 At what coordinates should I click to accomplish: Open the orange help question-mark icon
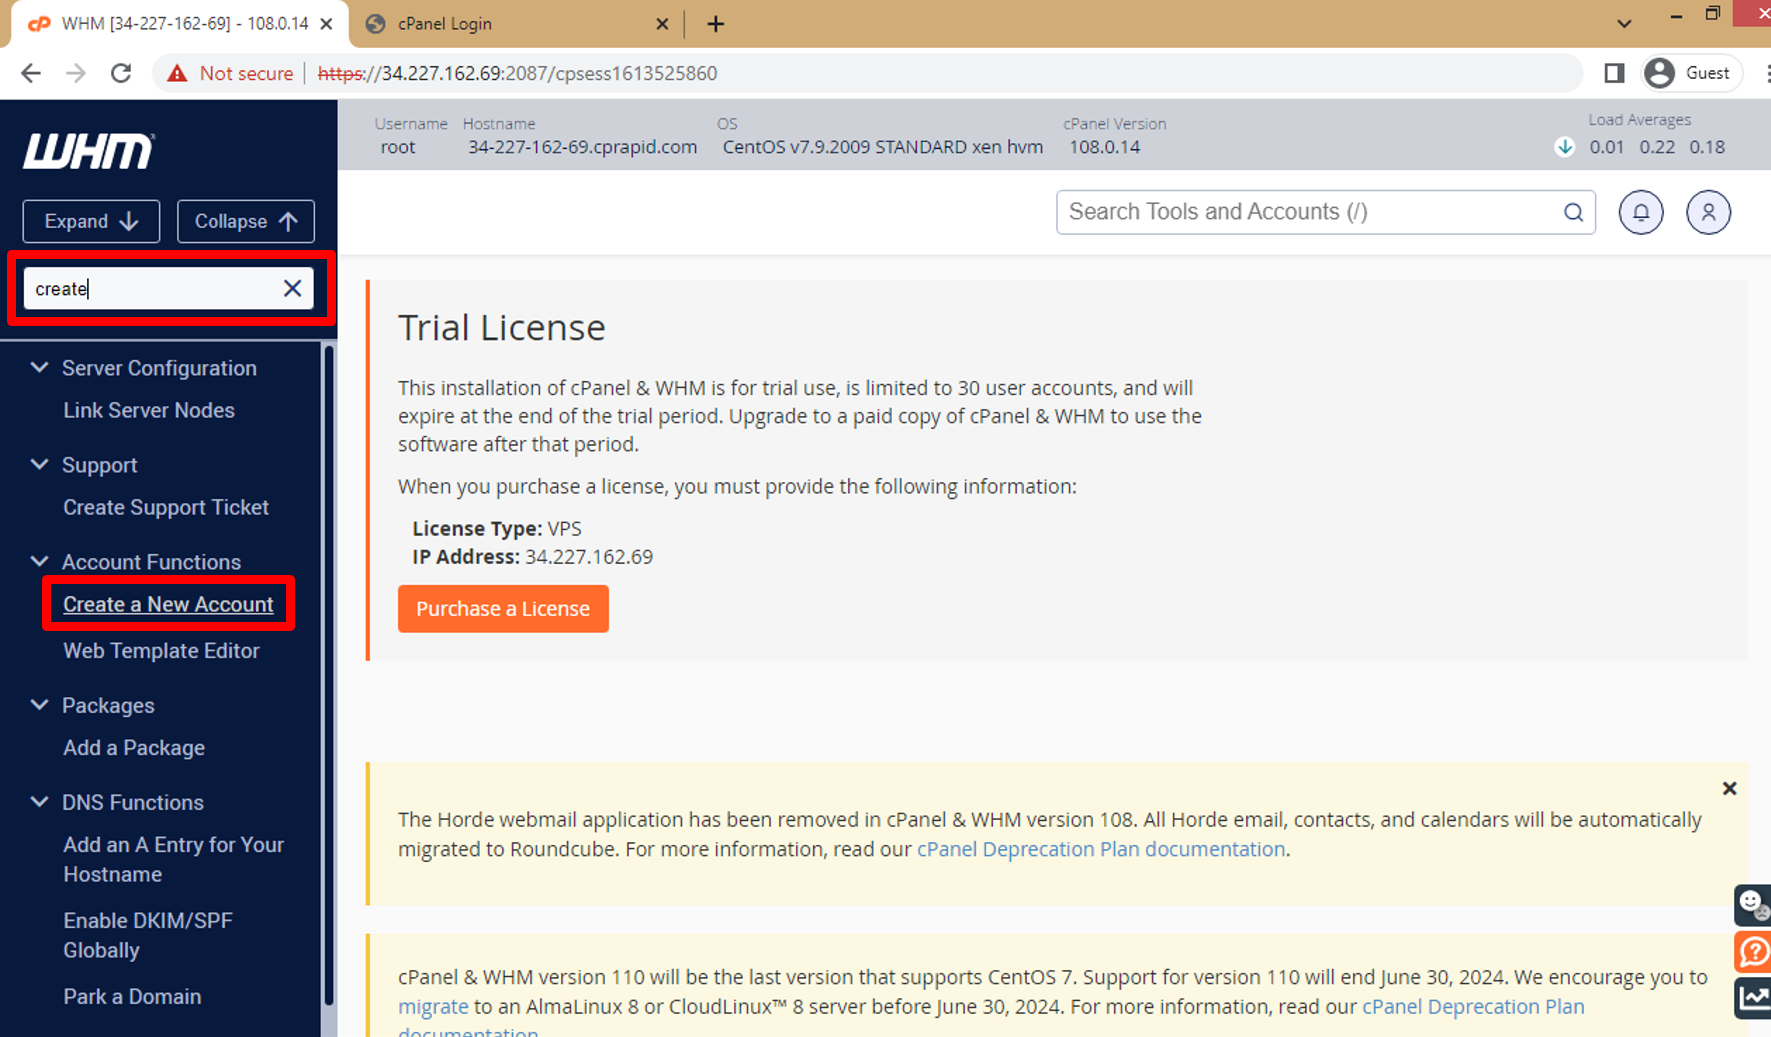1753,951
